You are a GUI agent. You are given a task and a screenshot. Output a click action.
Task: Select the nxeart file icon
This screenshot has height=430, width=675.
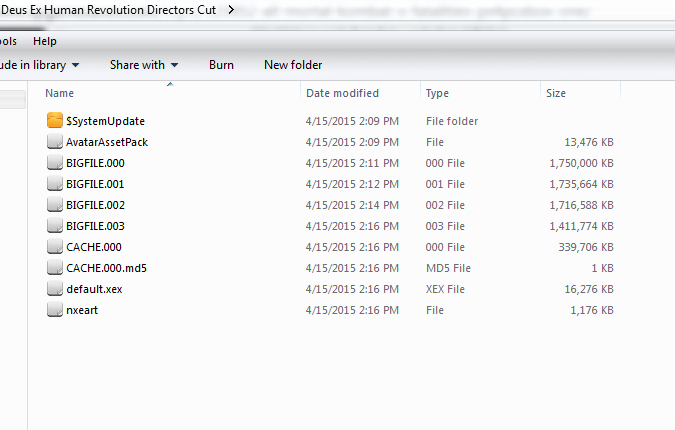pos(54,310)
